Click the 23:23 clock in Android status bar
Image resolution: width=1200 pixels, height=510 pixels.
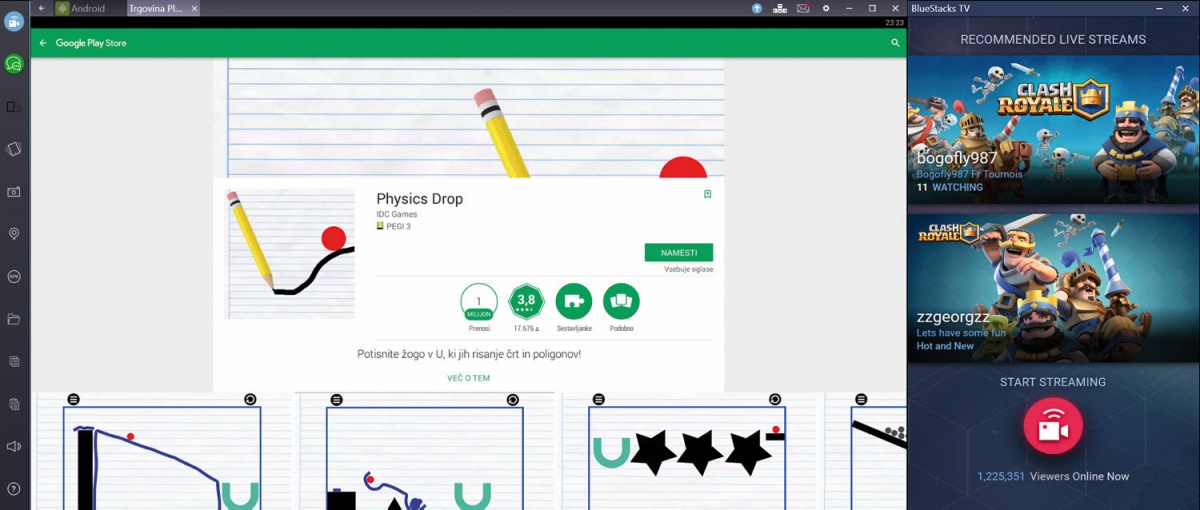(895, 22)
